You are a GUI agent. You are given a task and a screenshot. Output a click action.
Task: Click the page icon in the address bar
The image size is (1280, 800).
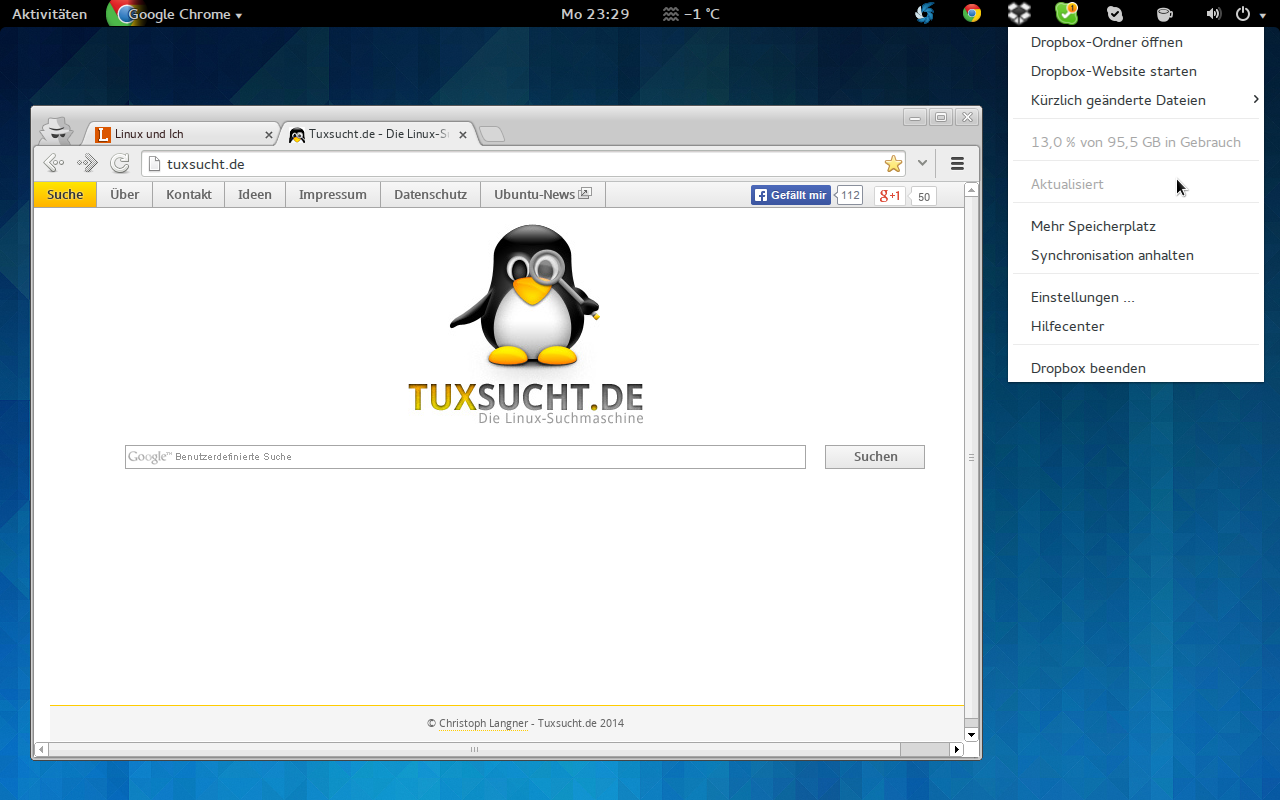coord(154,164)
